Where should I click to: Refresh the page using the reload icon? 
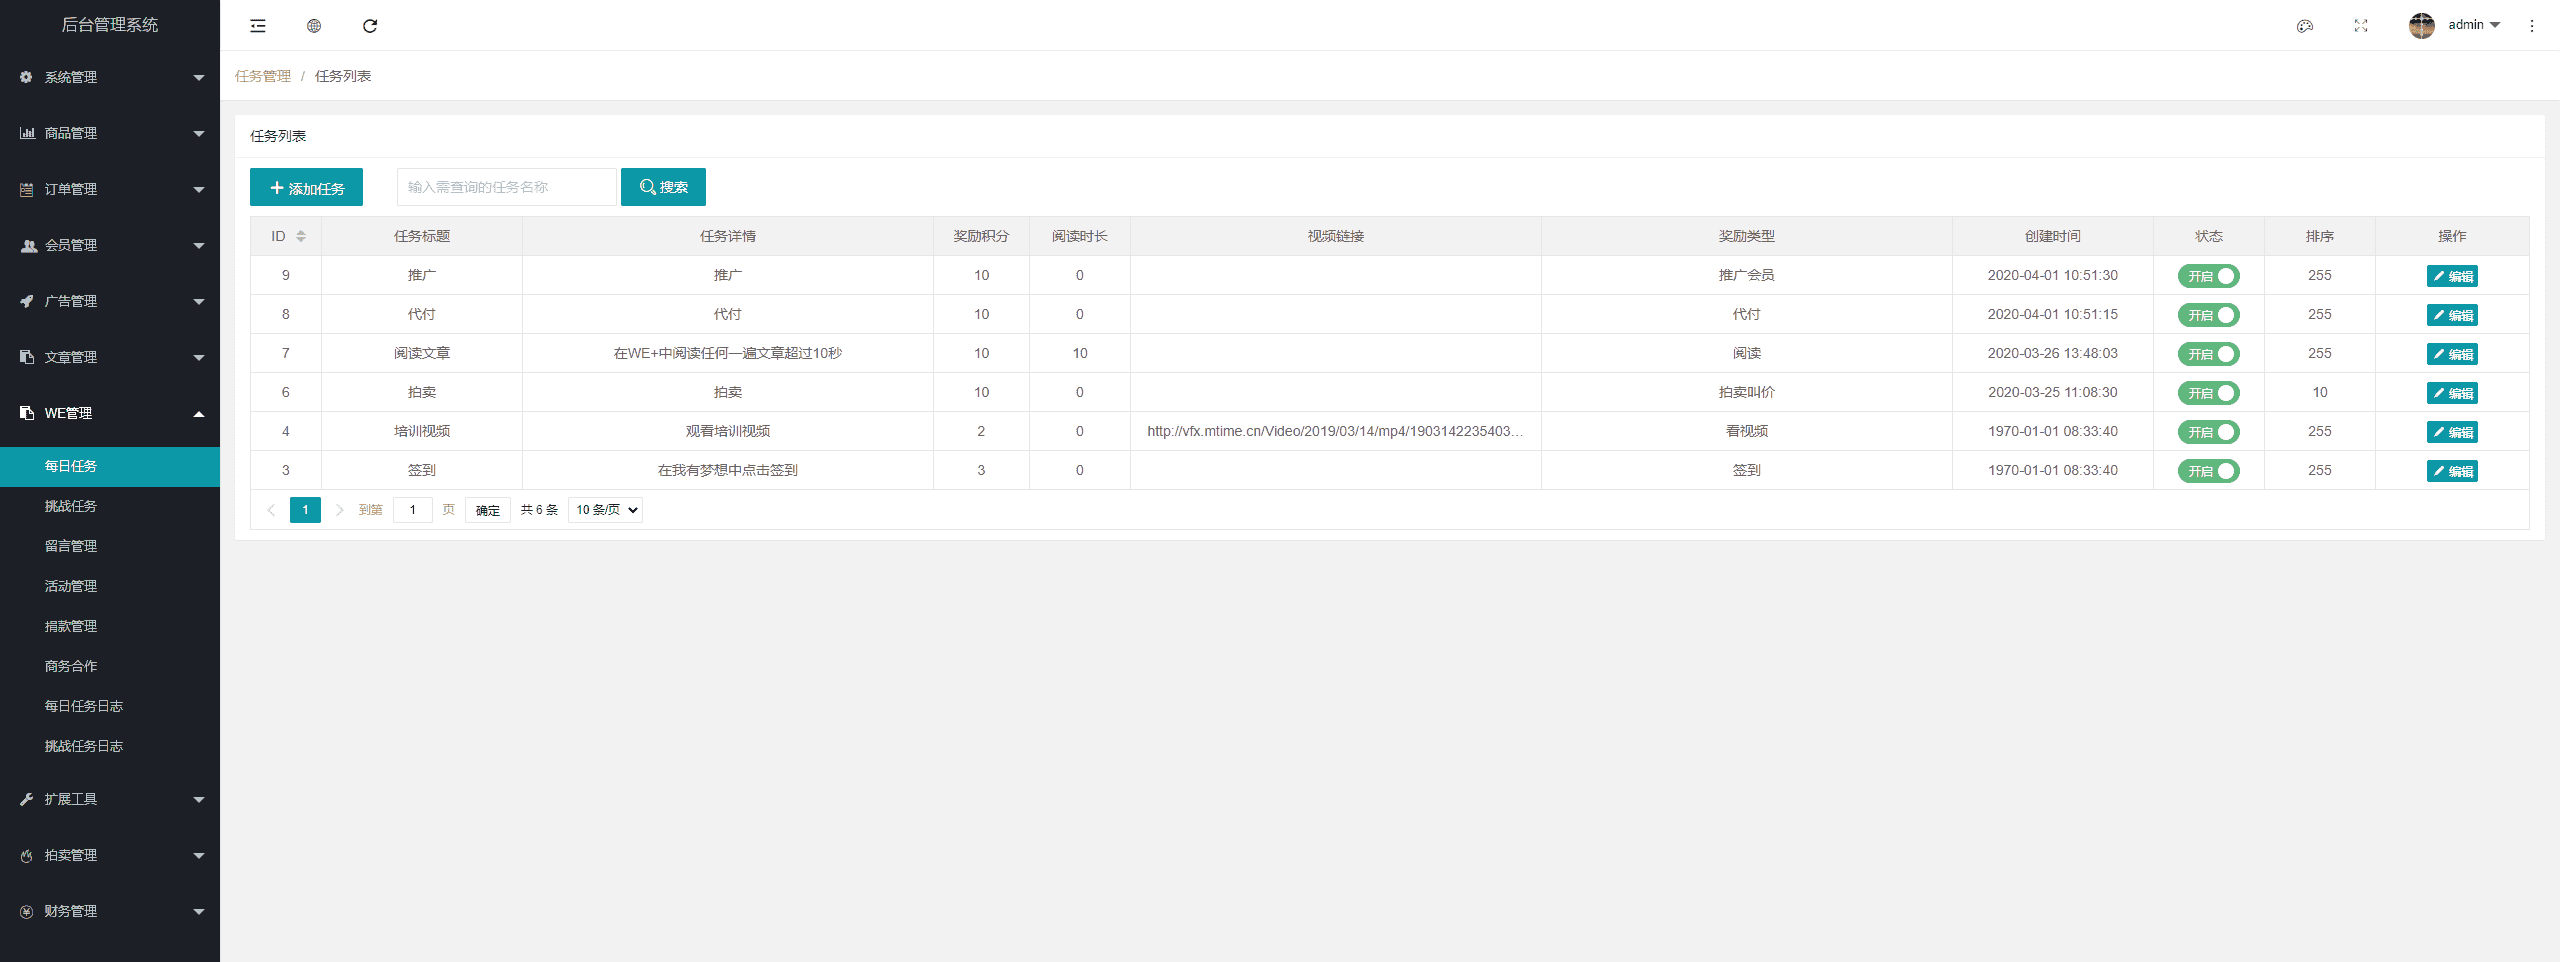pos(370,26)
